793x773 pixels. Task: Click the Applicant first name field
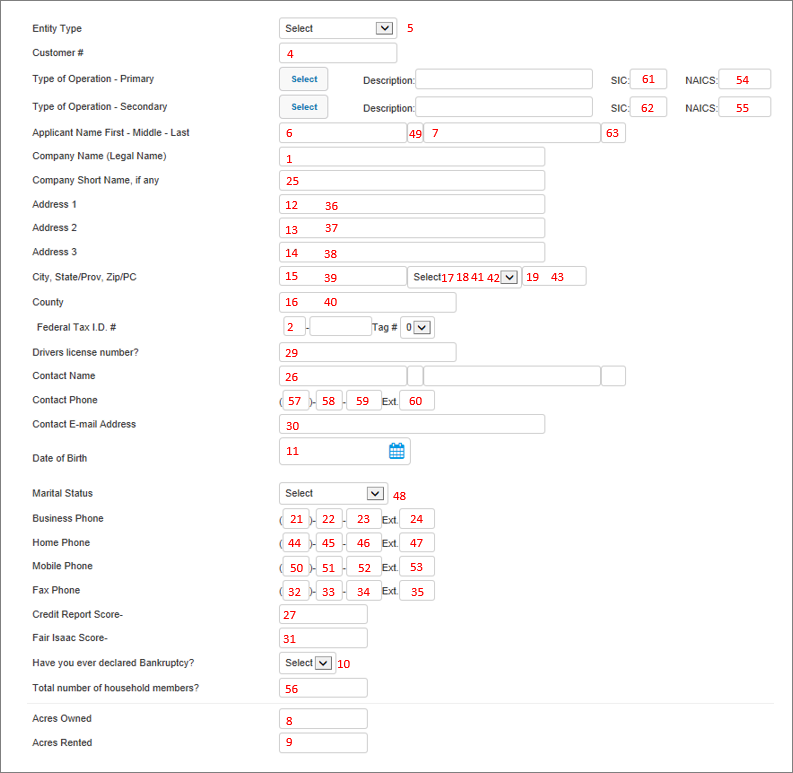343,133
